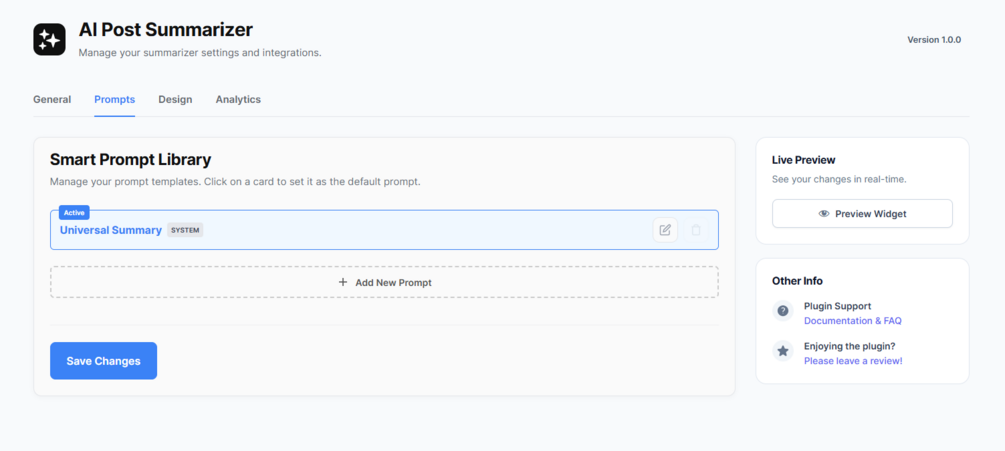The image size is (1005, 451).
Task: Click the eye icon in Preview Widget
Action: point(824,214)
